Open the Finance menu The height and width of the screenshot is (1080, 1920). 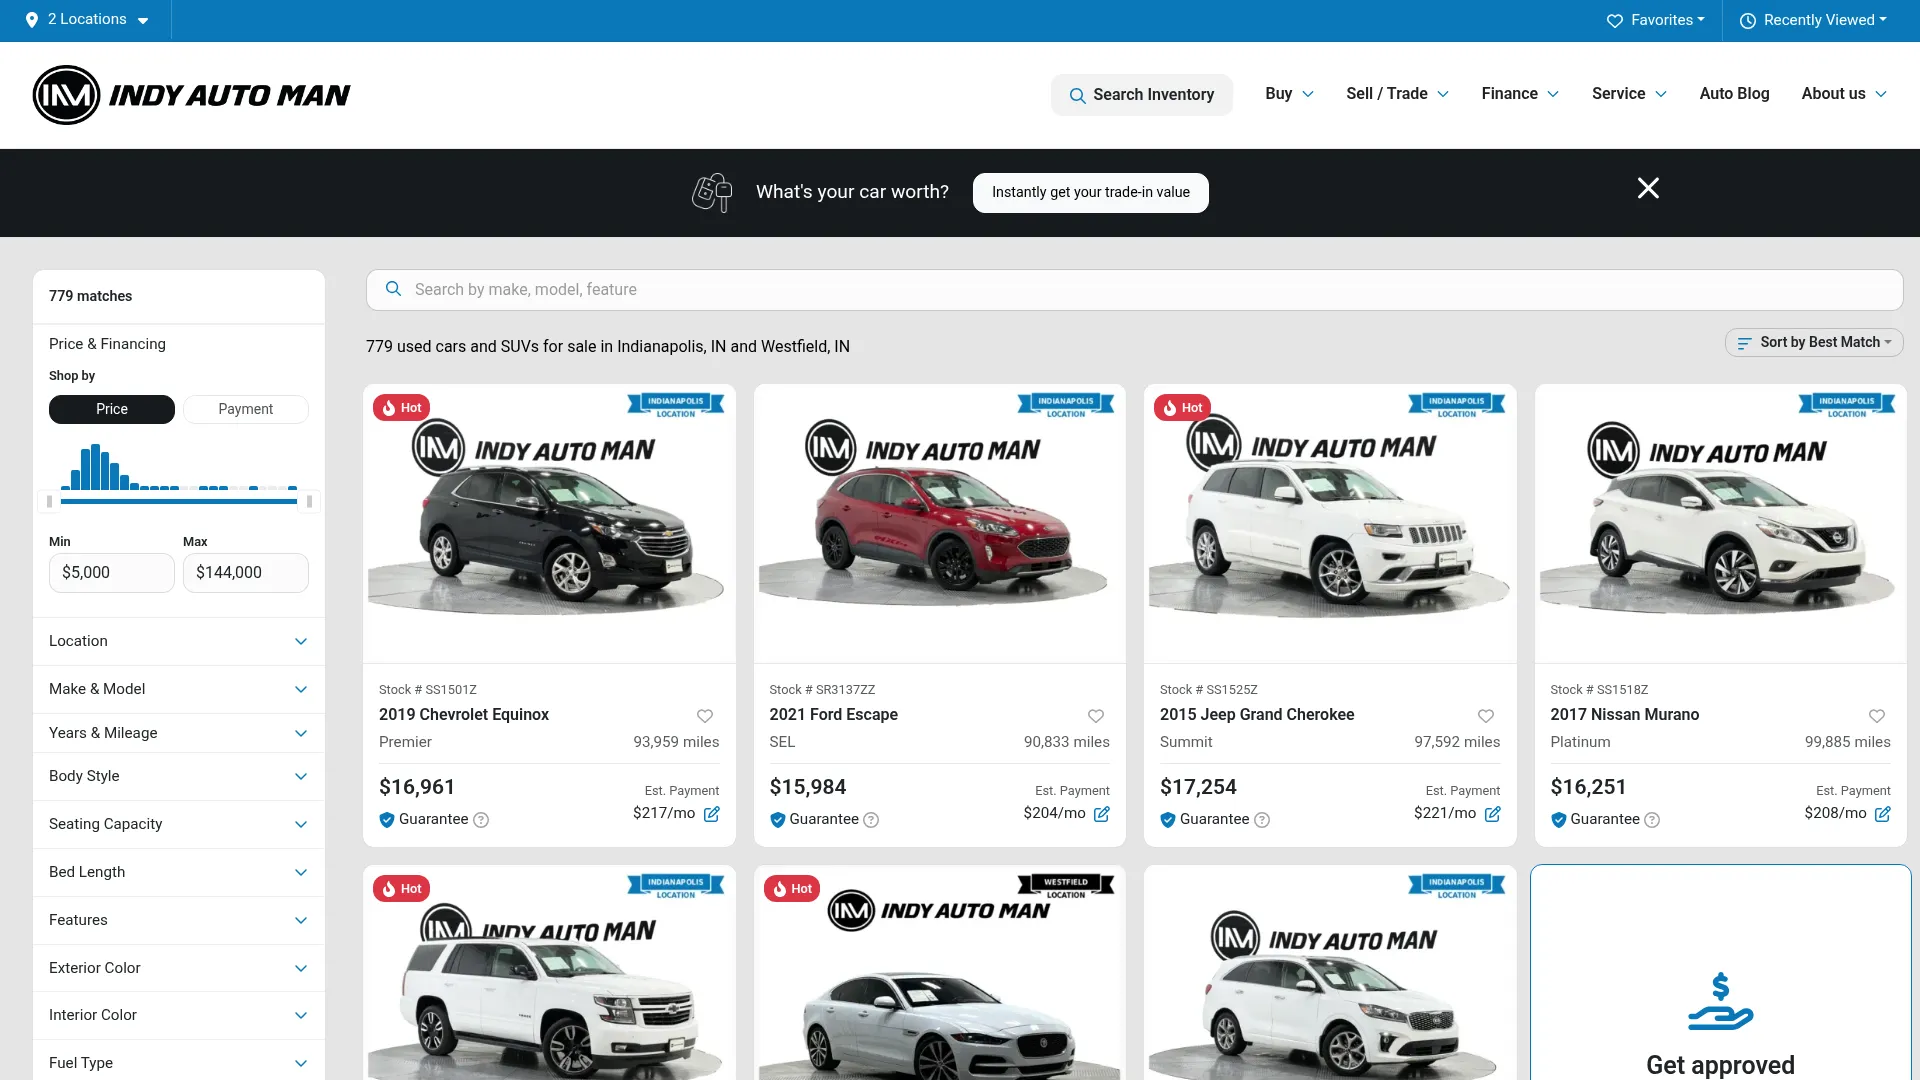tap(1520, 94)
